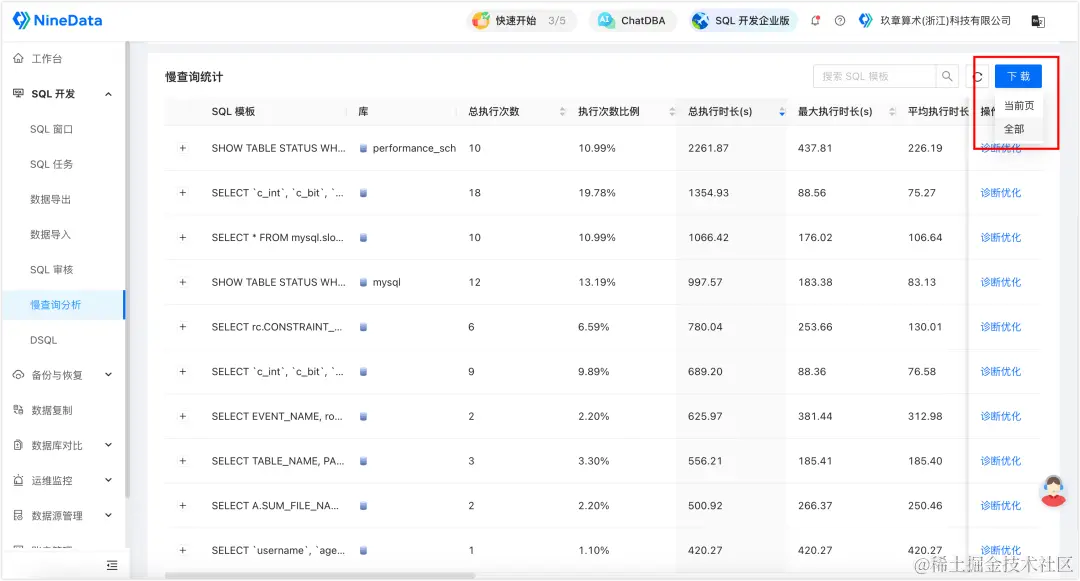This screenshot has height=581, width=1080.
Task: Click the SELECT `username`, `age row text
Action: [278, 551]
